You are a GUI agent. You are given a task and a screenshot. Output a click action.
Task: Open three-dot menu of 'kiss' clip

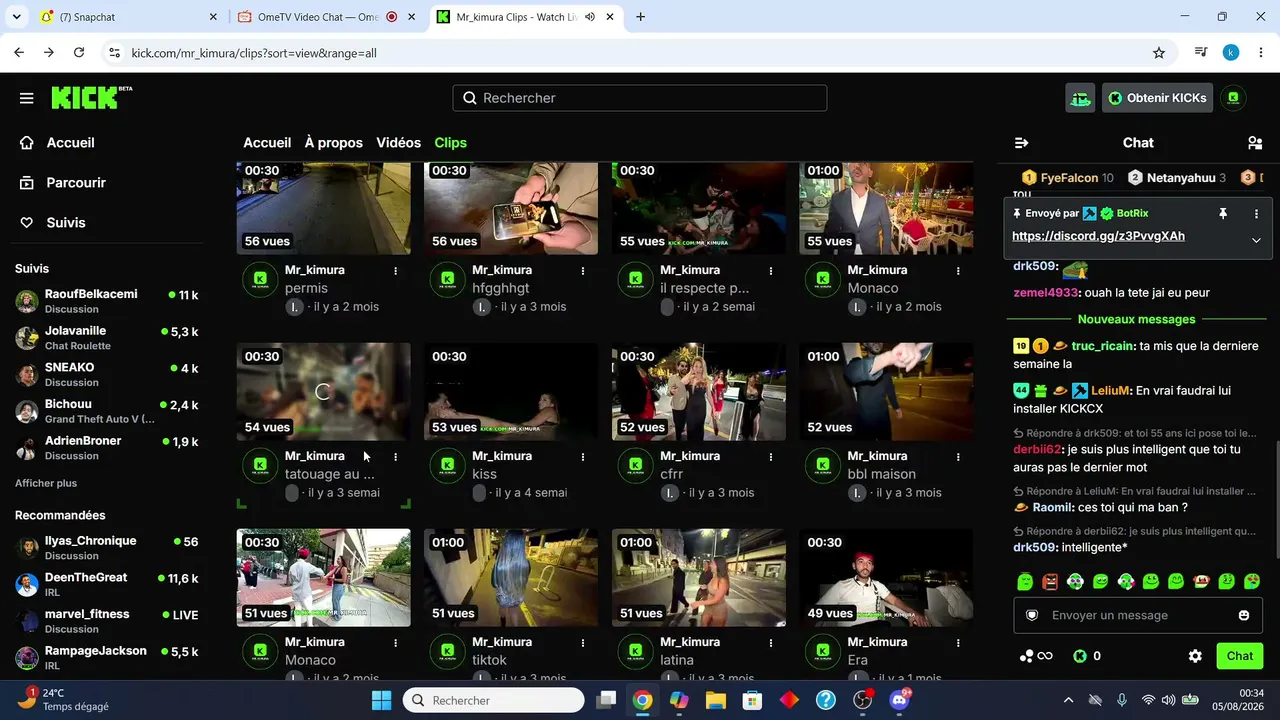pos(583,456)
